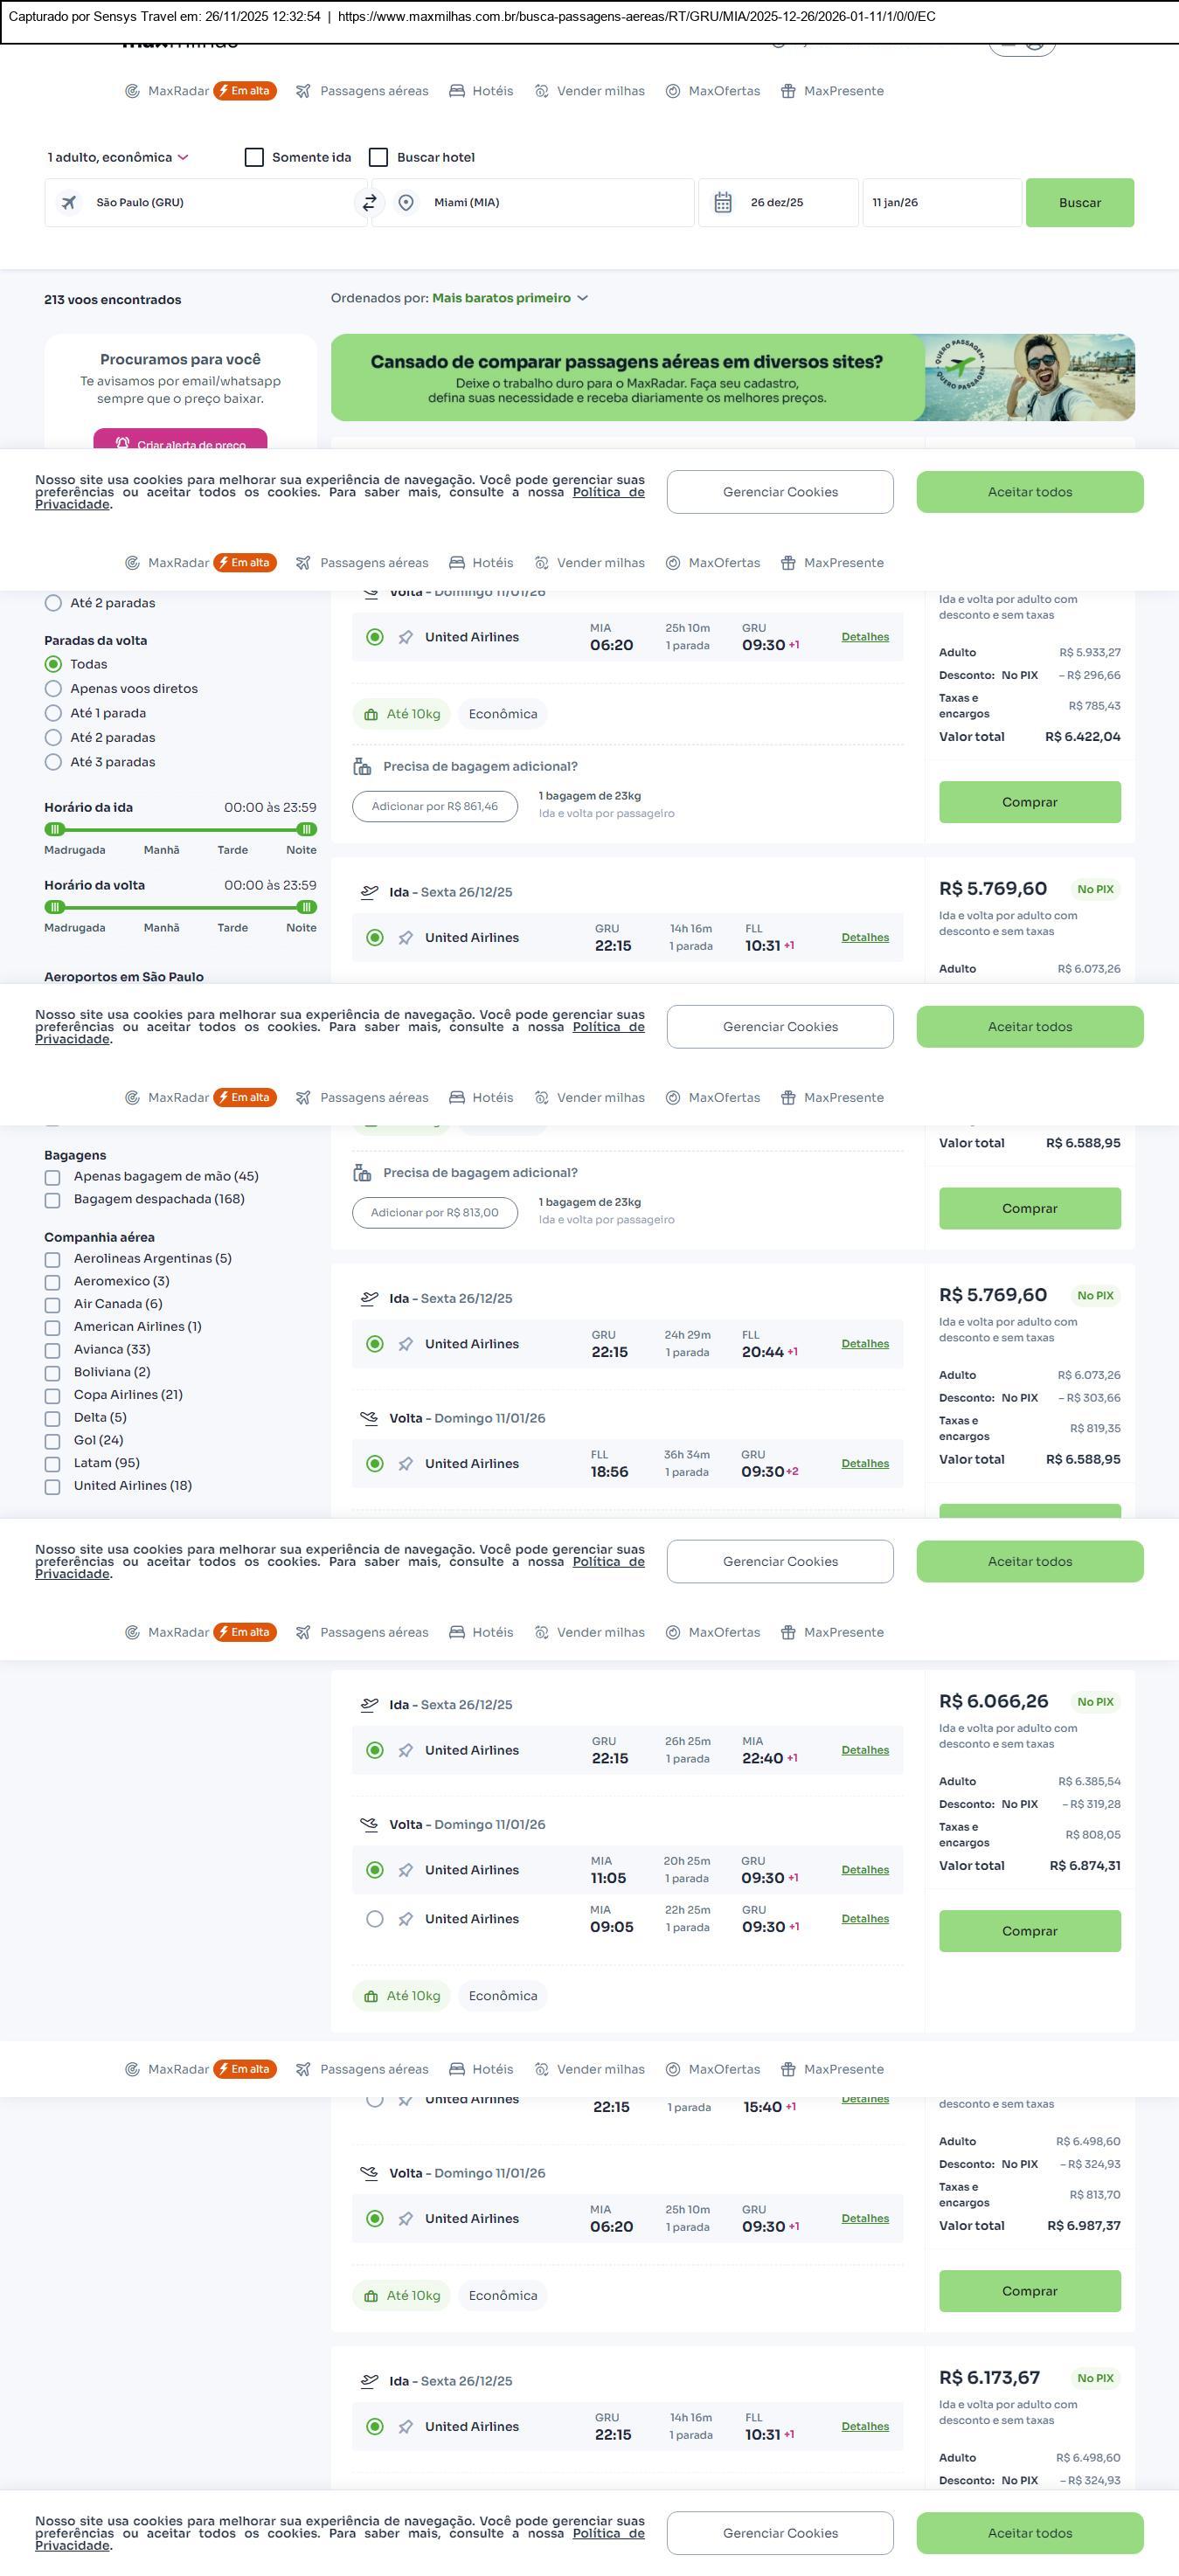Open the 11 jan/26 return date picker
This screenshot has height=2576, width=1179.
pos(940,203)
